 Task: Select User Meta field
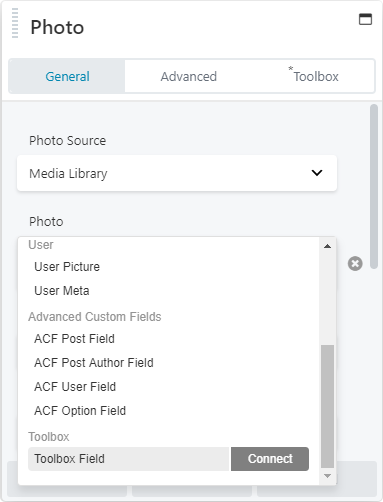click(62, 291)
